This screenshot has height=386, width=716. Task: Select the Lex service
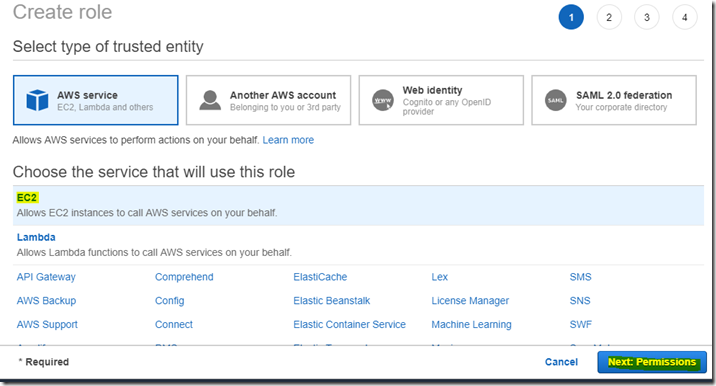pos(440,277)
